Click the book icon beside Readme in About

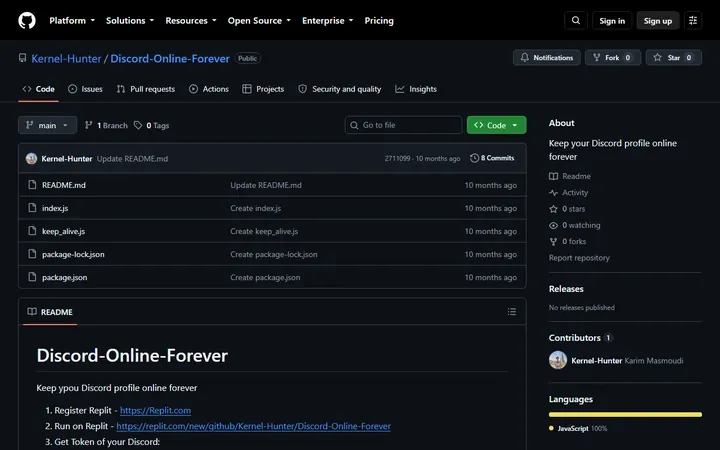click(x=553, y=176)
